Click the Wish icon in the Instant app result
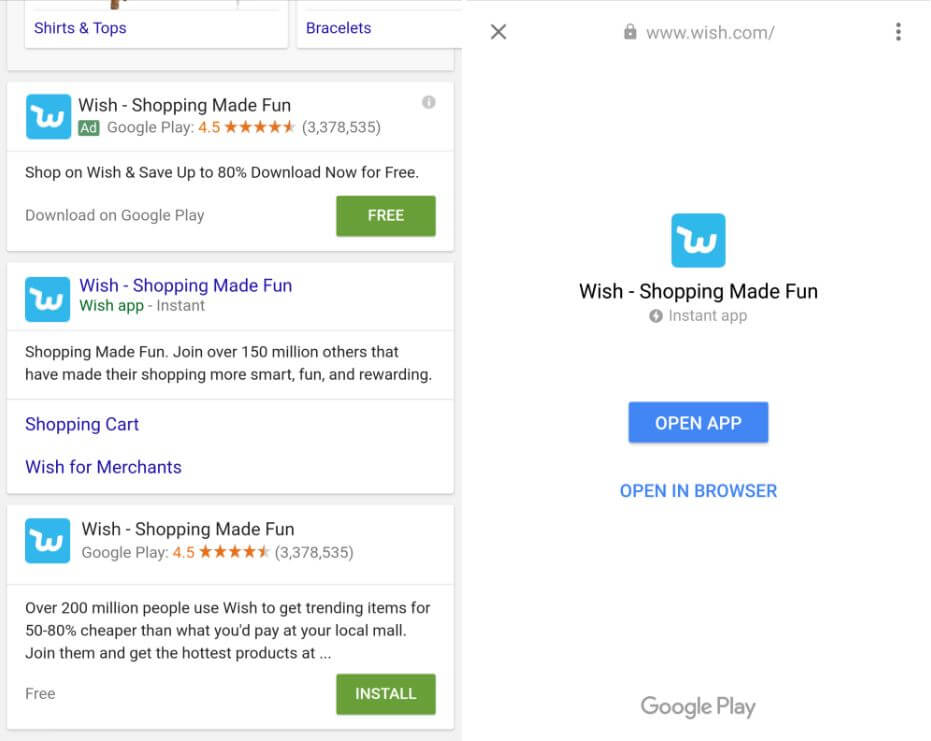 tap(48, 299)
